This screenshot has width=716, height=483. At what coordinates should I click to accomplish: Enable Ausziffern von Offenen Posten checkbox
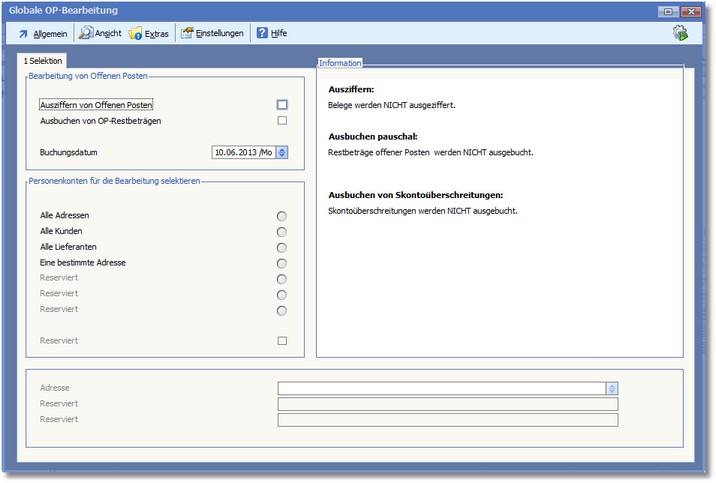[282, 105]
